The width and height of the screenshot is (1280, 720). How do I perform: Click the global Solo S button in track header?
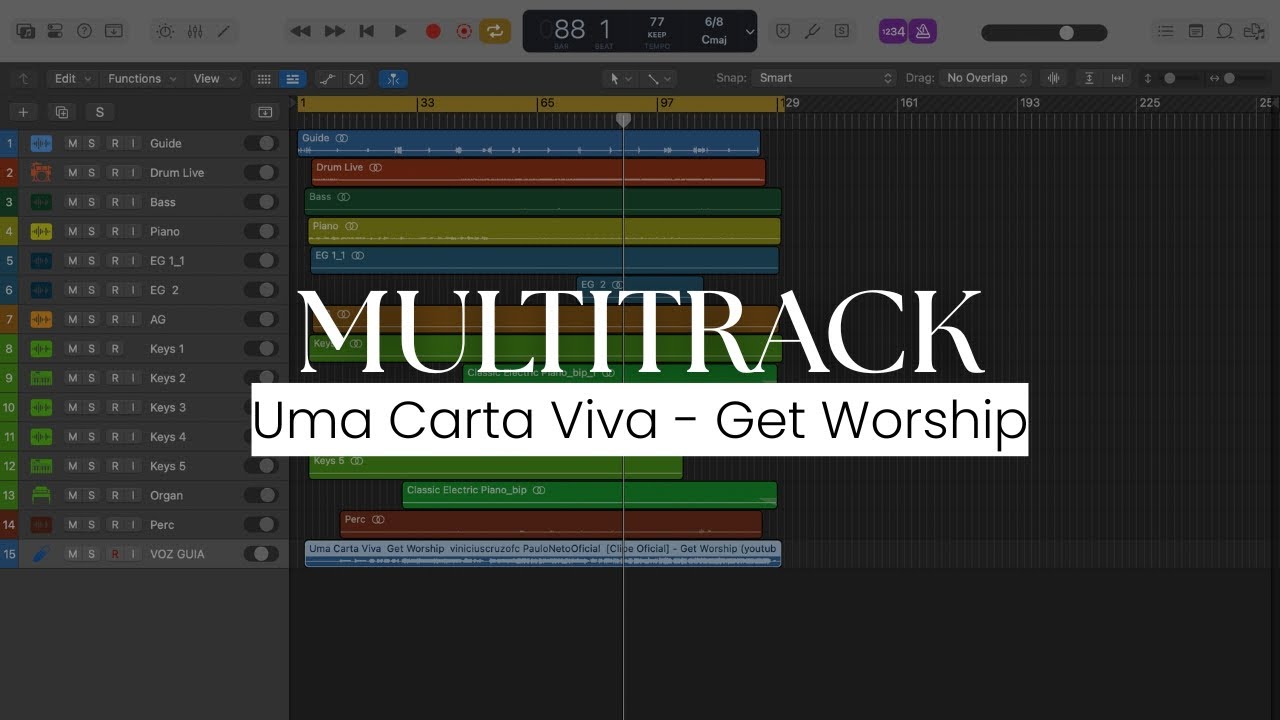[99, 112]
